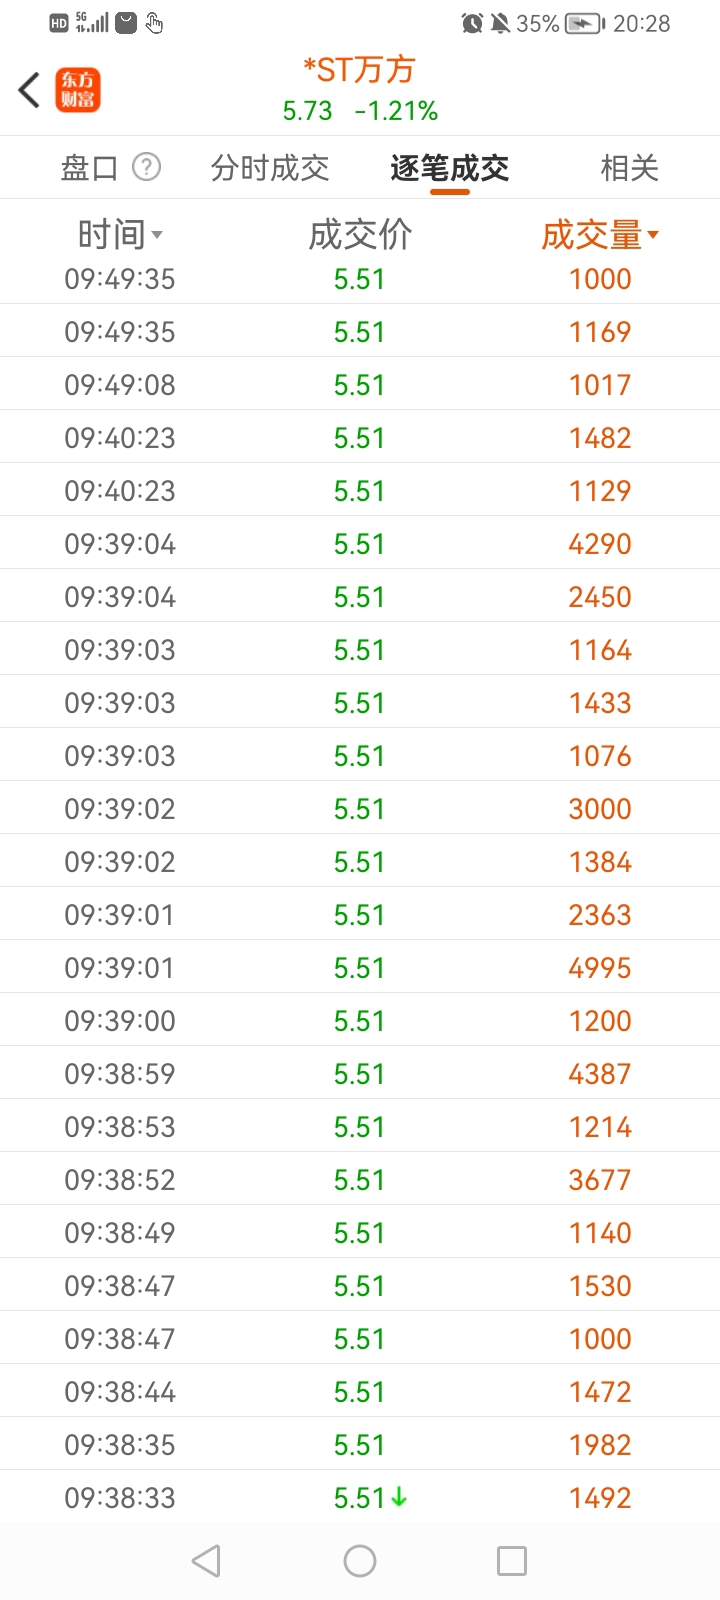The width and height of the screenshot is (720, 1600).
Task: Open recent apps with the square button
Action: tap(511, 1560)
